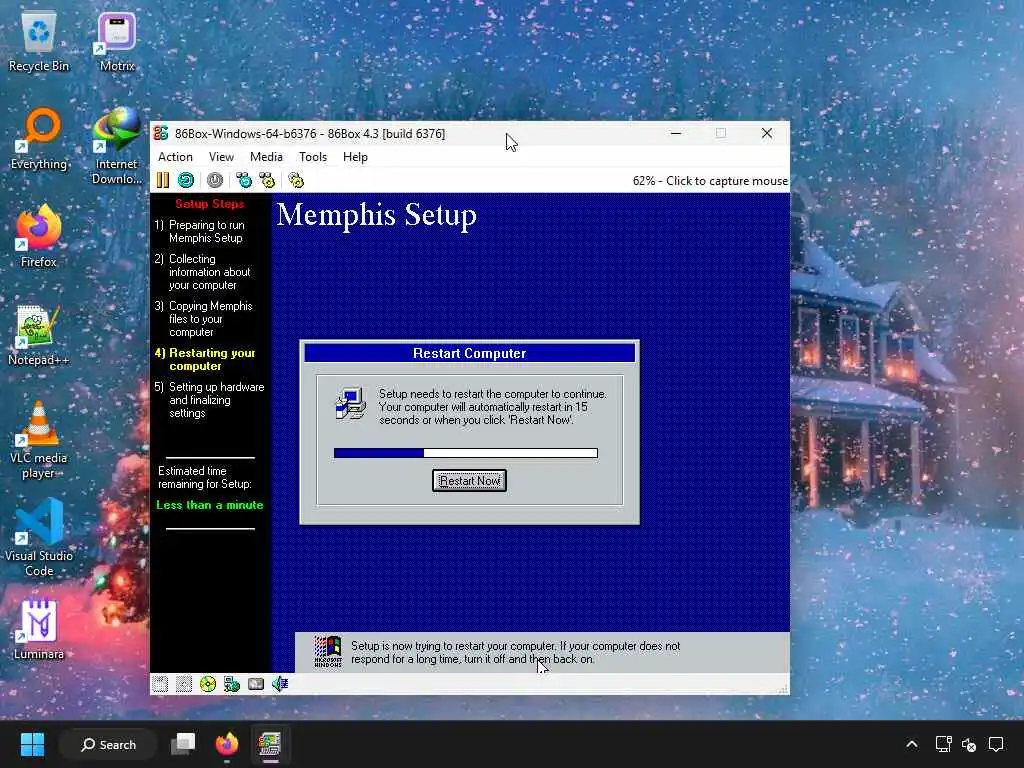Click the 86Box taskbar button

(x=270, y=744)
